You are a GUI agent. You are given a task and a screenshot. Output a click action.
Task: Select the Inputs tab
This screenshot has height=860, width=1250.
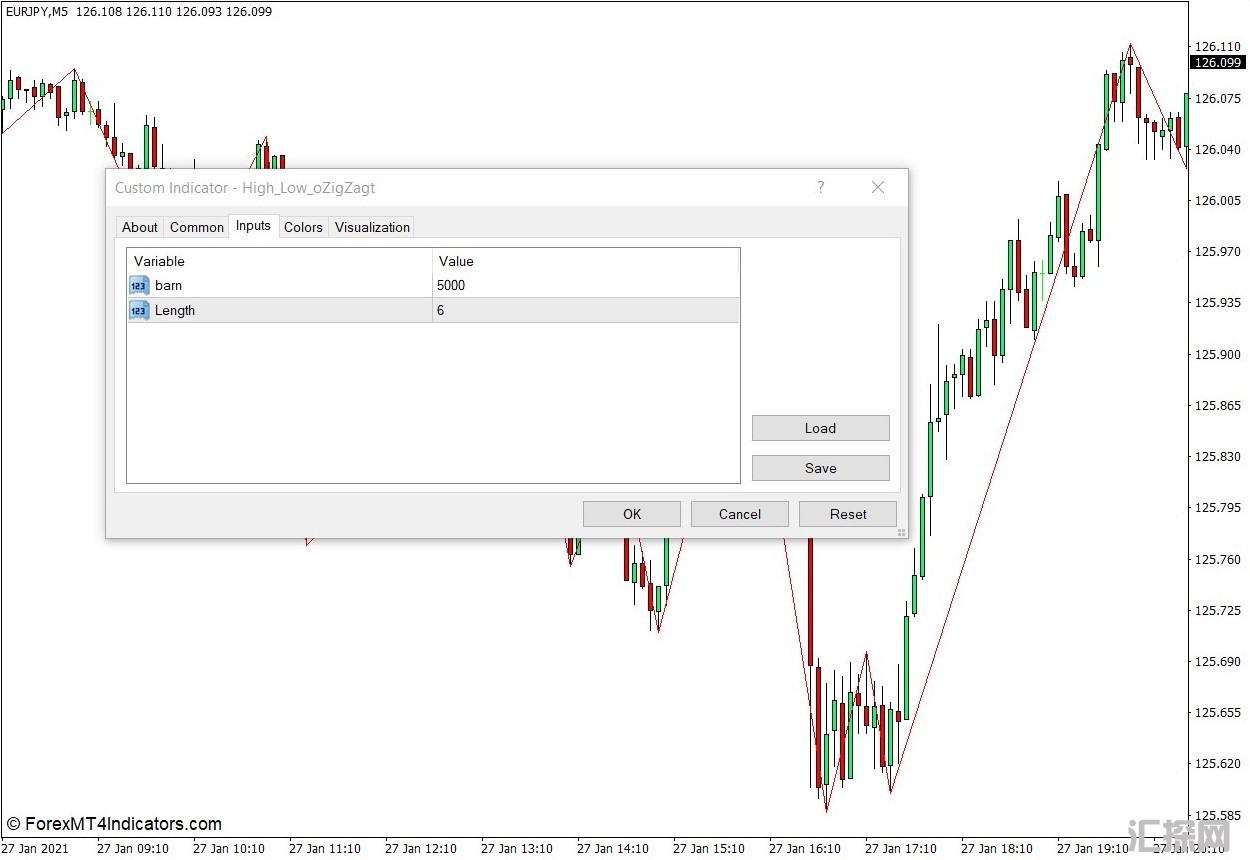click(253, 226)
